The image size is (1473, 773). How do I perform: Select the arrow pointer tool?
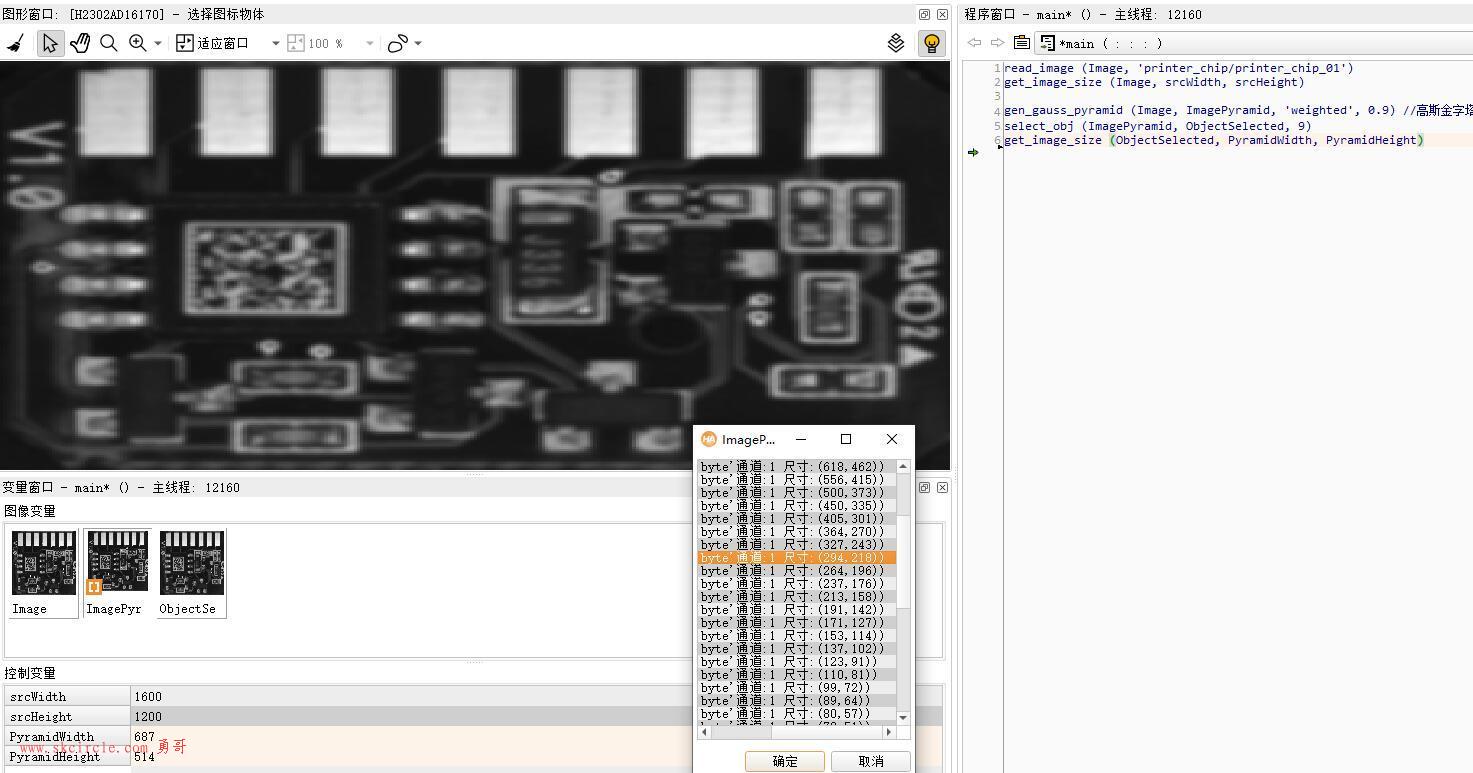point(49,43)
